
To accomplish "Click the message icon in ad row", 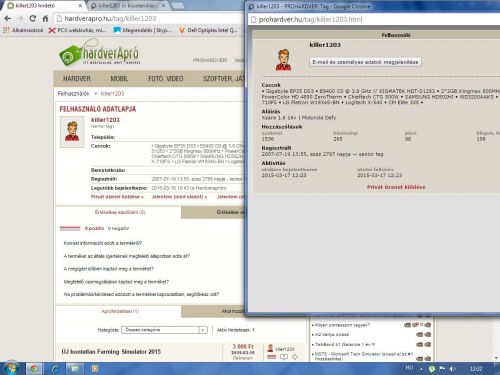I will 284,357.
